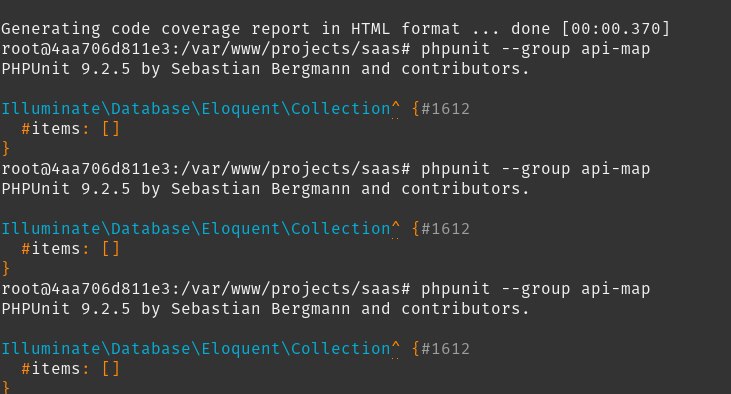Click the word HTML in the coverage report line
Viewport: 731px width, 394px height.
(x=370, y=28)
